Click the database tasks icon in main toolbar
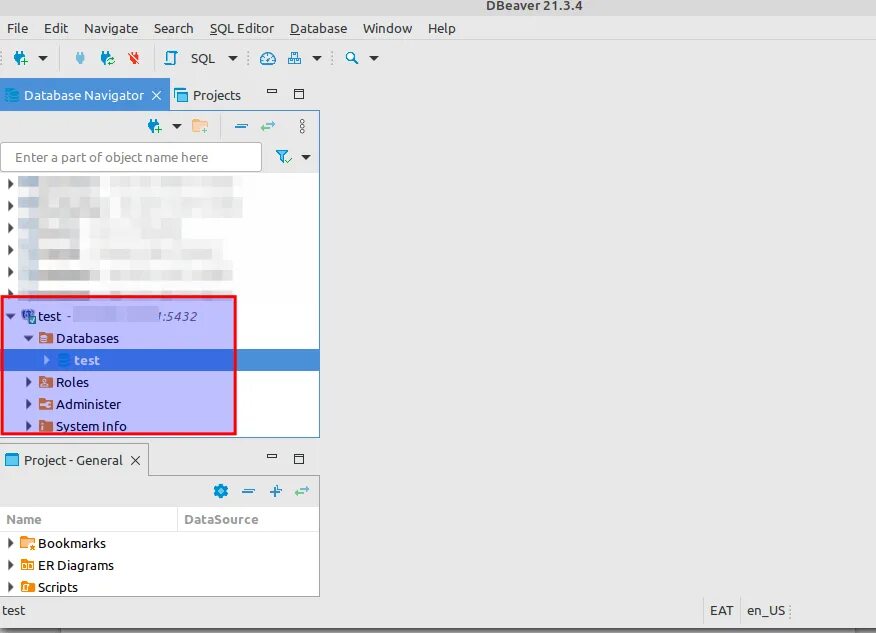The width and height of the screenshot is (876, 633). click(294, 58)
